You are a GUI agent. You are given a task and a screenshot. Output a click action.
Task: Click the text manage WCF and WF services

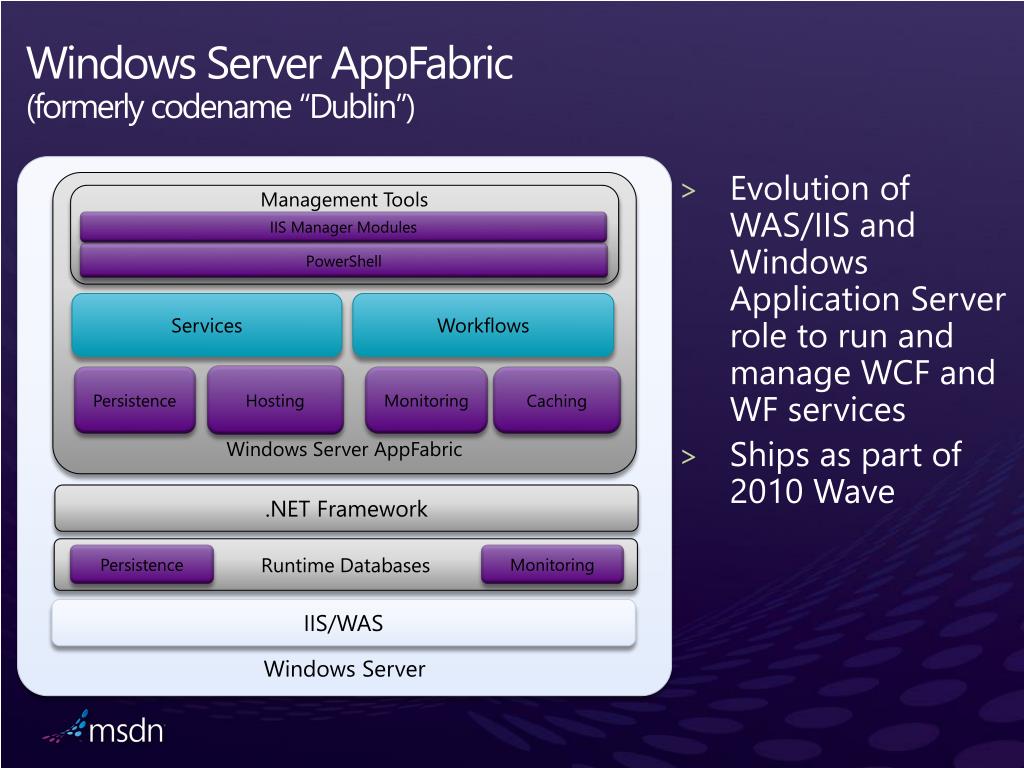[863, 391]
